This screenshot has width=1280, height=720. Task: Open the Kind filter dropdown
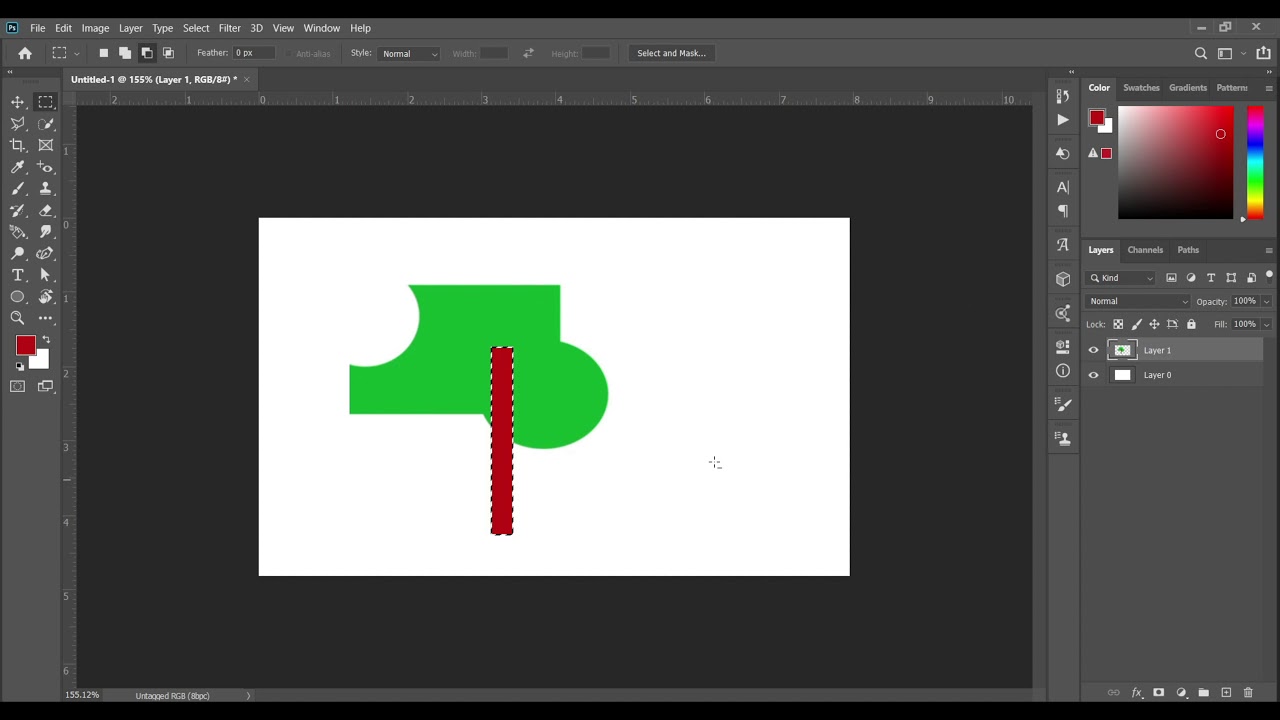click(1121, 278)
